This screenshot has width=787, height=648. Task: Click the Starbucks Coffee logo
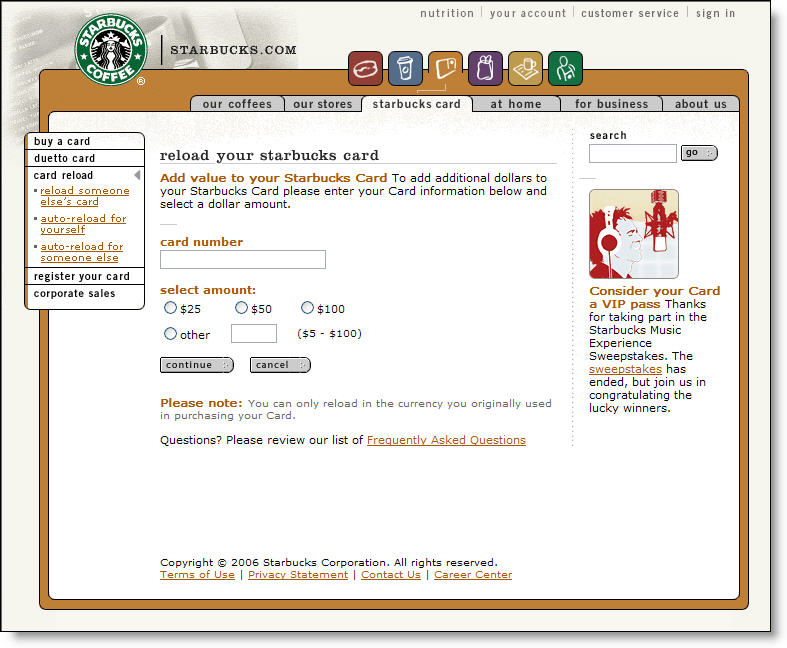(x=110, y=49)
